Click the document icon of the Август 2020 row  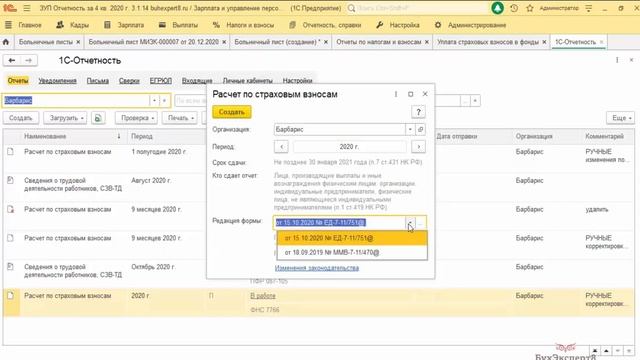pos(11,180)
